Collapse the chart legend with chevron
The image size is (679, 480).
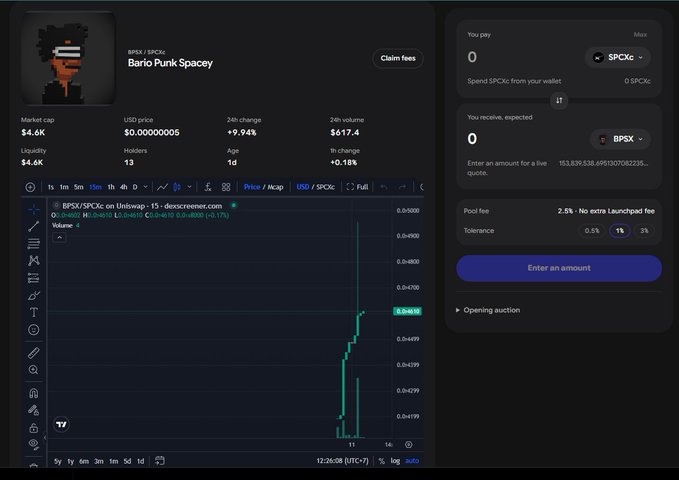pyautogui.click(x=59, y=237)
